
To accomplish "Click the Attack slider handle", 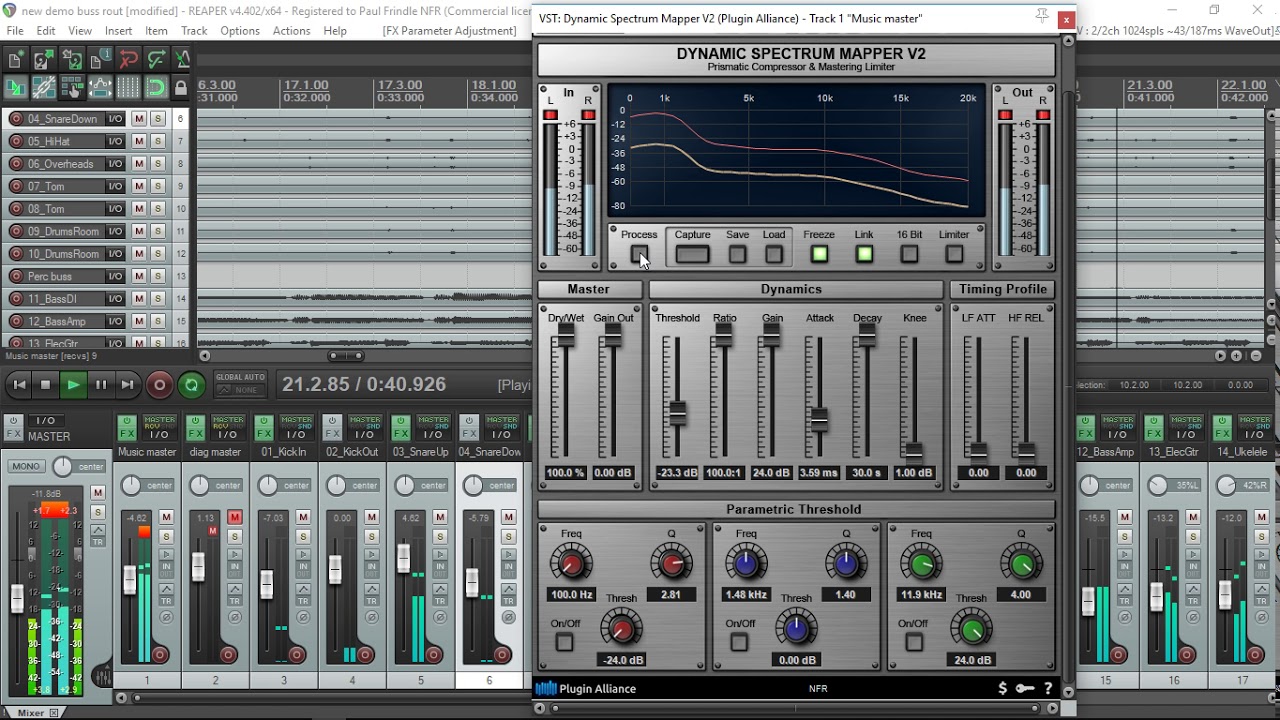I will 819,419.
